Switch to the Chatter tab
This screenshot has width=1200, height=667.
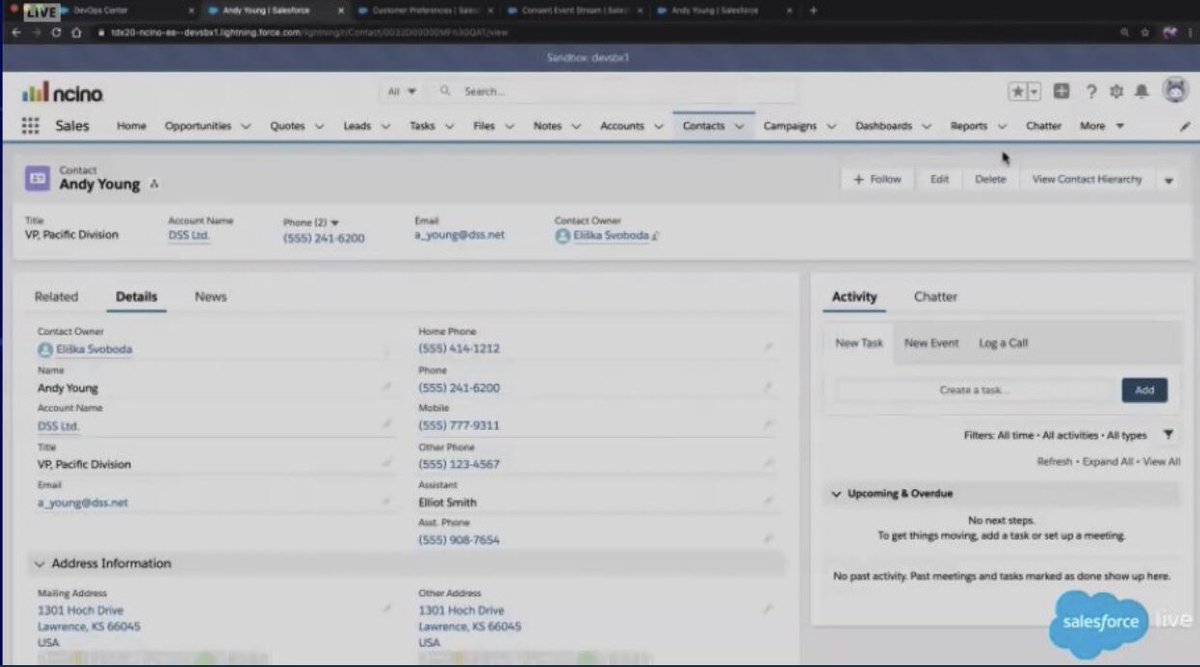[x=936, y=296]
